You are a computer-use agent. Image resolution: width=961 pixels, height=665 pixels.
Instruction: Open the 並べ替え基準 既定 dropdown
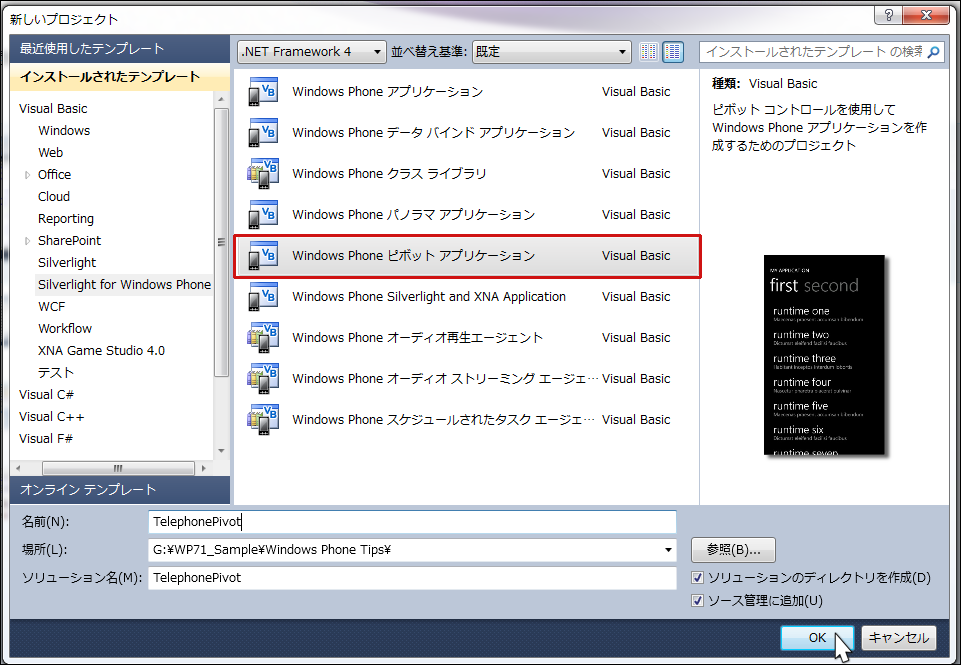552,52
